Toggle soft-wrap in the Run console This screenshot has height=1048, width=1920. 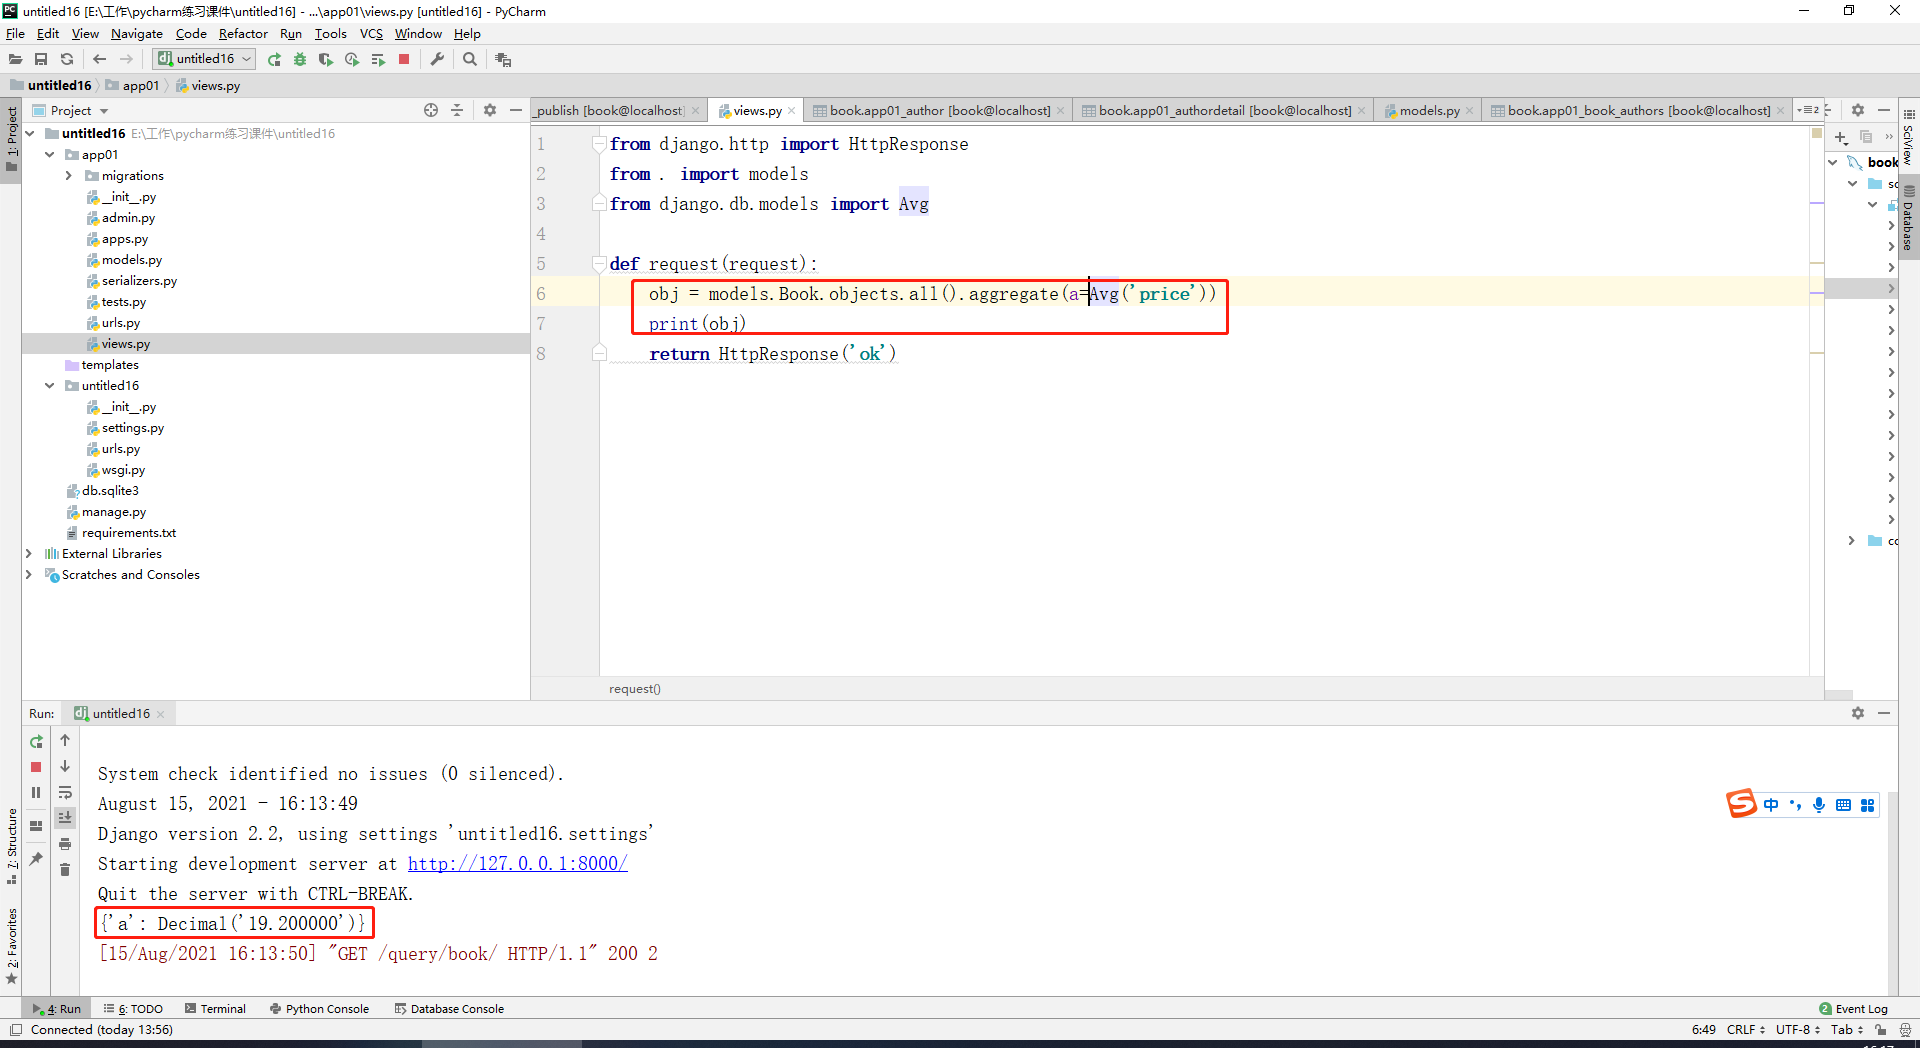pos(65,792)
